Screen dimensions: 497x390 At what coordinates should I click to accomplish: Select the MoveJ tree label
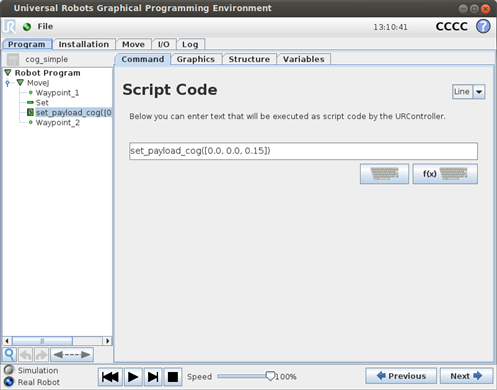pyautogui.click(x=38, y=83)
